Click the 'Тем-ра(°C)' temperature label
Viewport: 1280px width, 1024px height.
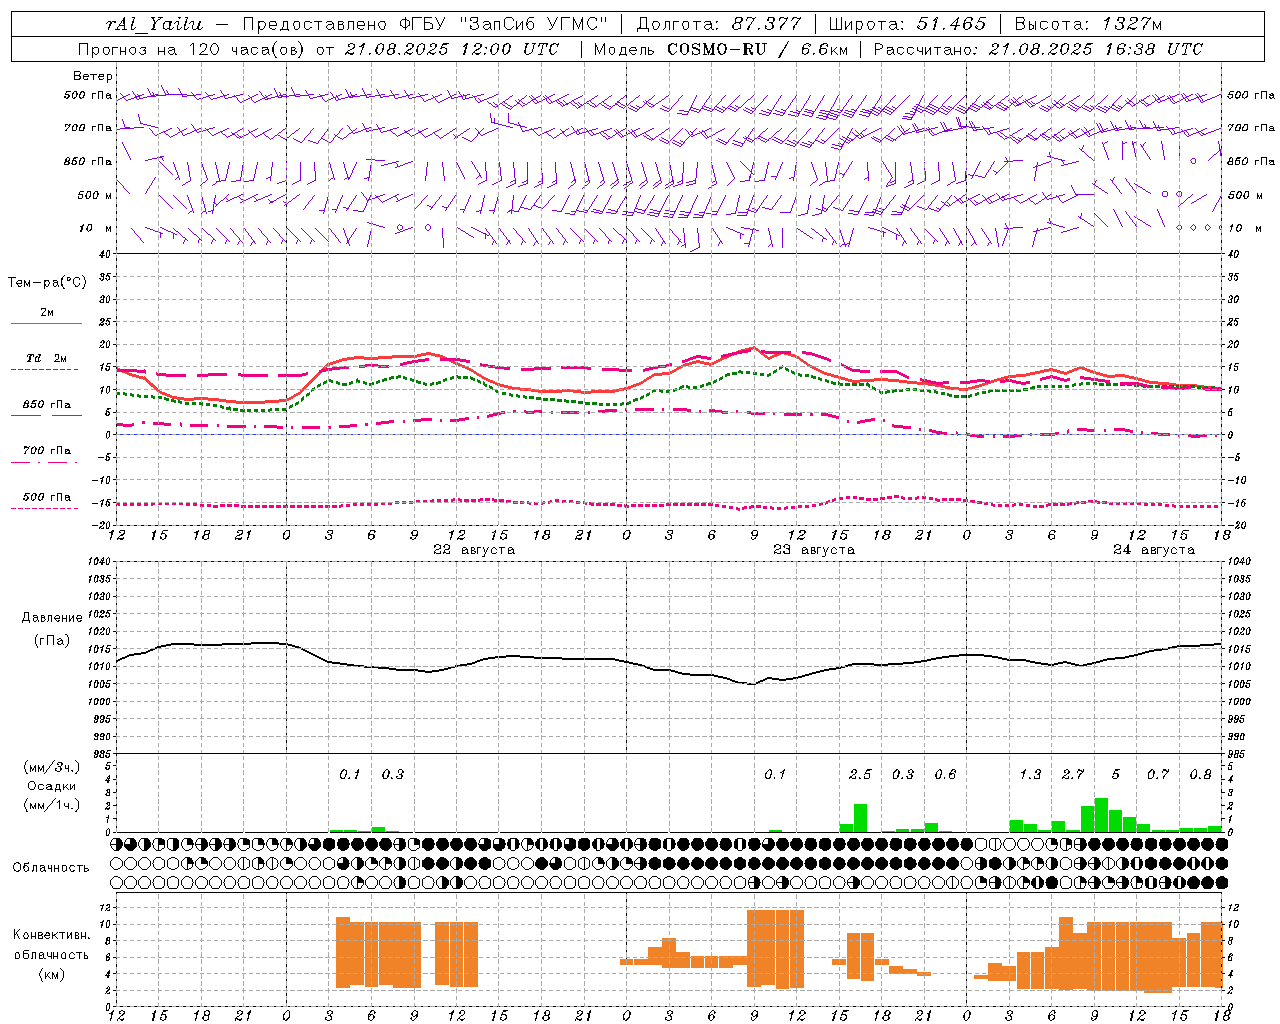point(47,283)
